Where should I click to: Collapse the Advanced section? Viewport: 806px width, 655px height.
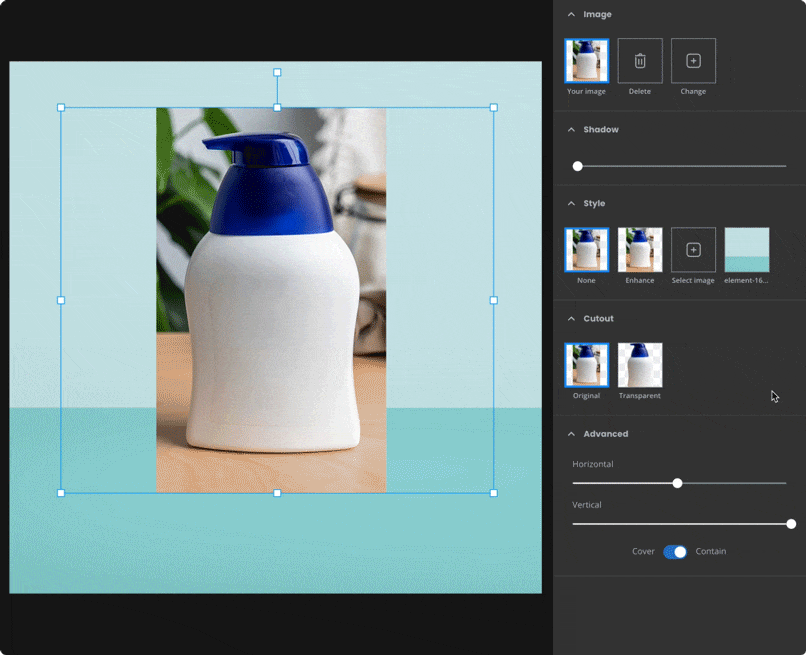point(571,433)
